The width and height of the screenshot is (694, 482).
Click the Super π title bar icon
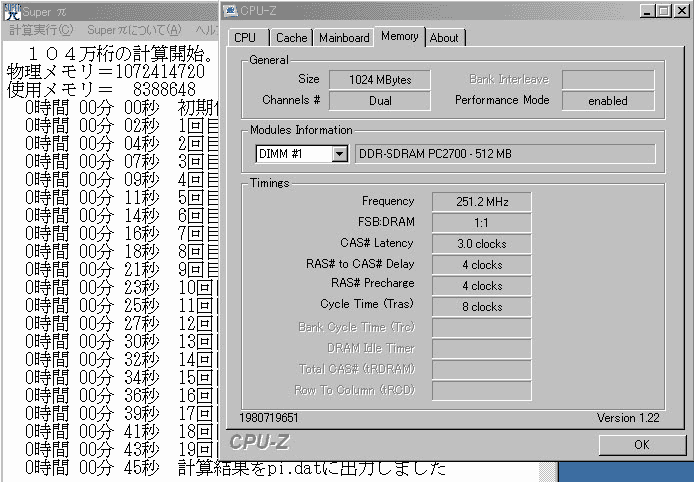click(10, 10)
